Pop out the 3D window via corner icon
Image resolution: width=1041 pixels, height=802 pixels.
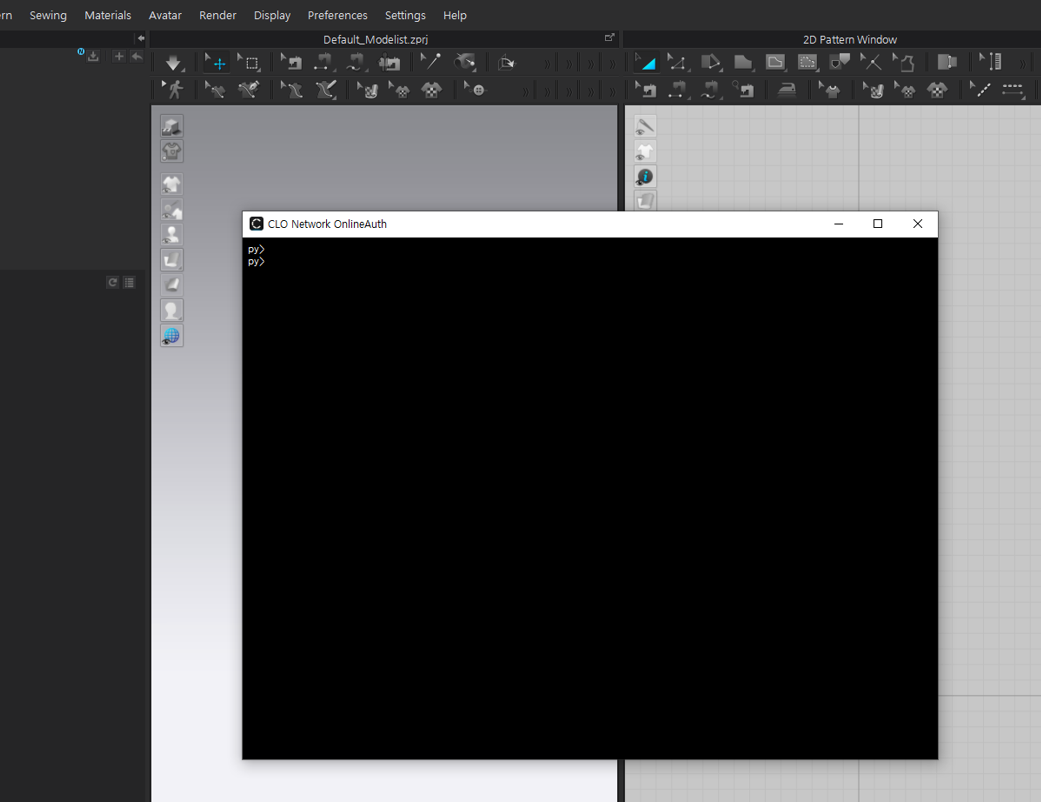609,38
